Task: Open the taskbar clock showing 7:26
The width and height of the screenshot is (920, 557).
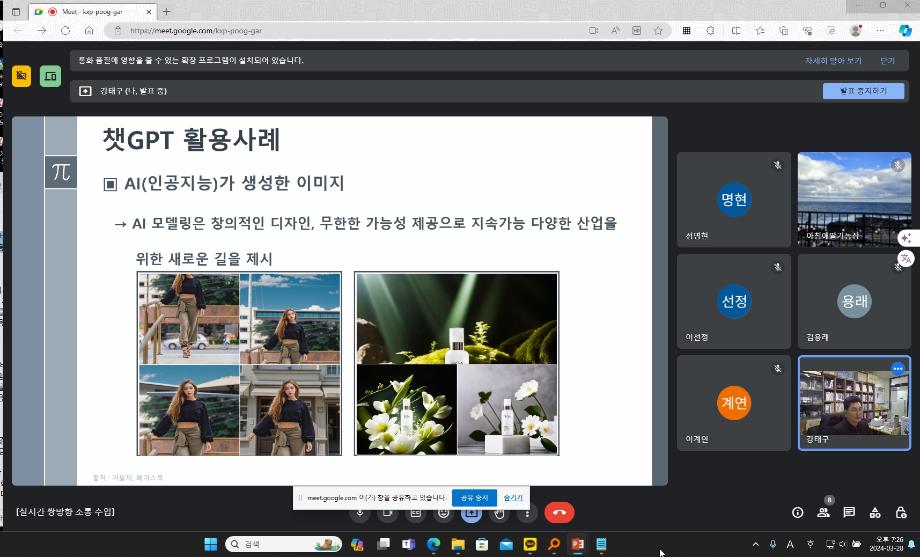Action: 887,544
